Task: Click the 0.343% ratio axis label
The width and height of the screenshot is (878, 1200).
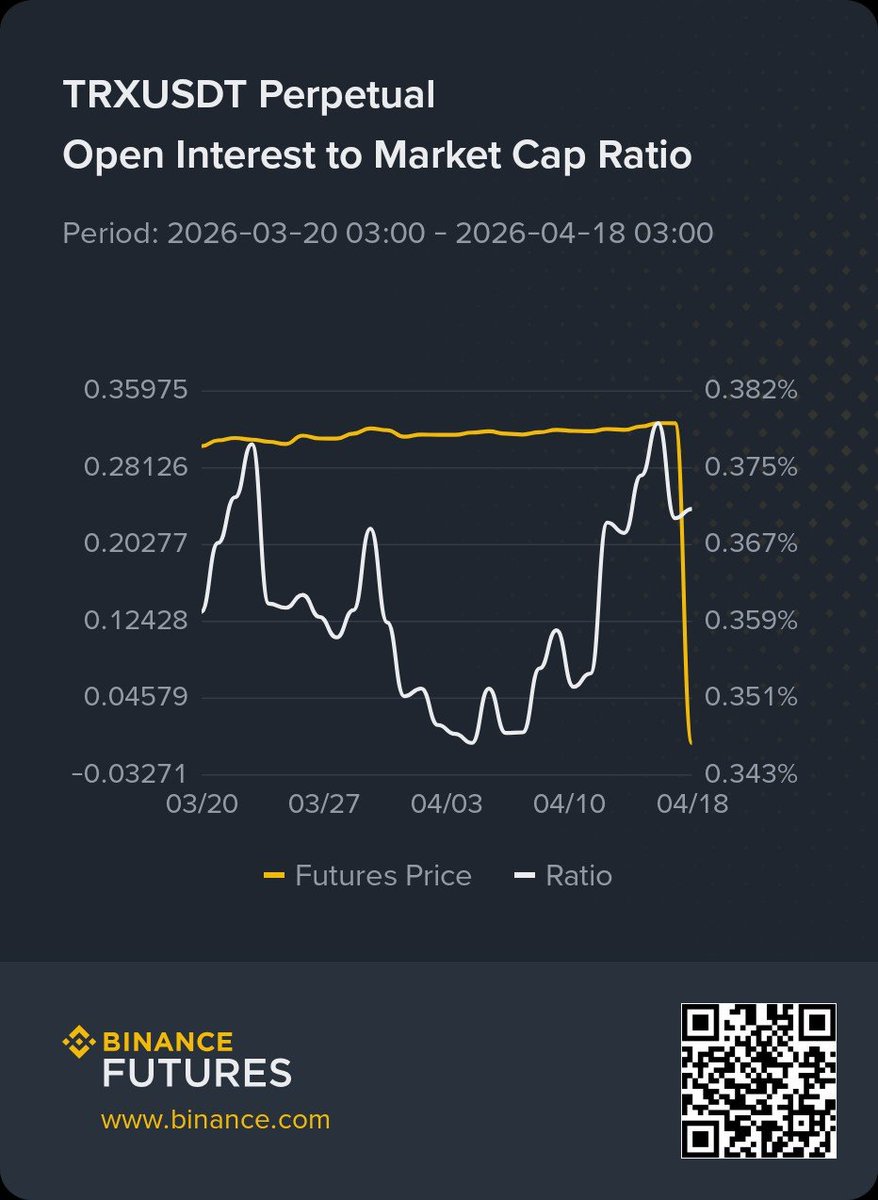Action: 751,773
